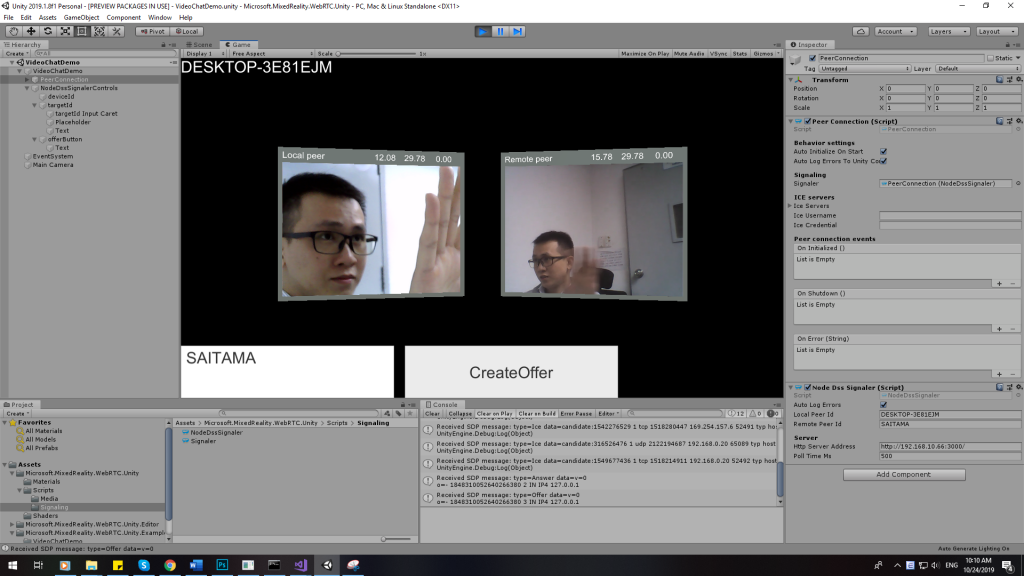1024x576 pixels.
Task: Collapse the NodeDssSignalerControls object
Action: coord(27,88)
